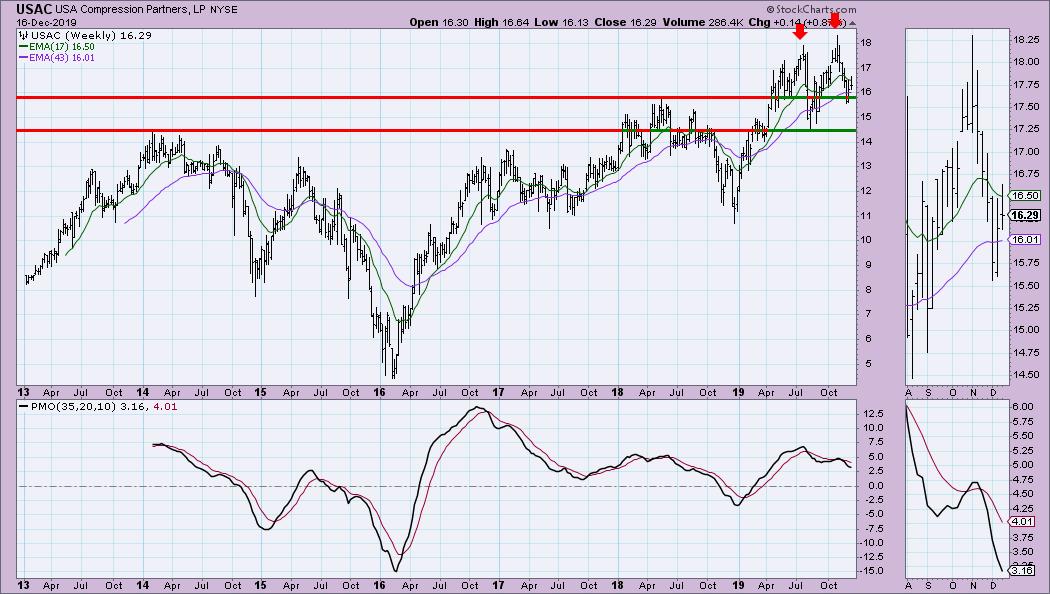
Task: Click the 5.00 label on zoomed PMO axis
Action: (x=1024, y=465)
